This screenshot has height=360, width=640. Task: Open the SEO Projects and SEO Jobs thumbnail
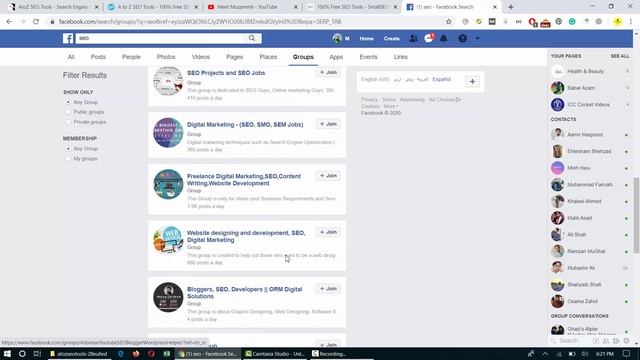168,81
